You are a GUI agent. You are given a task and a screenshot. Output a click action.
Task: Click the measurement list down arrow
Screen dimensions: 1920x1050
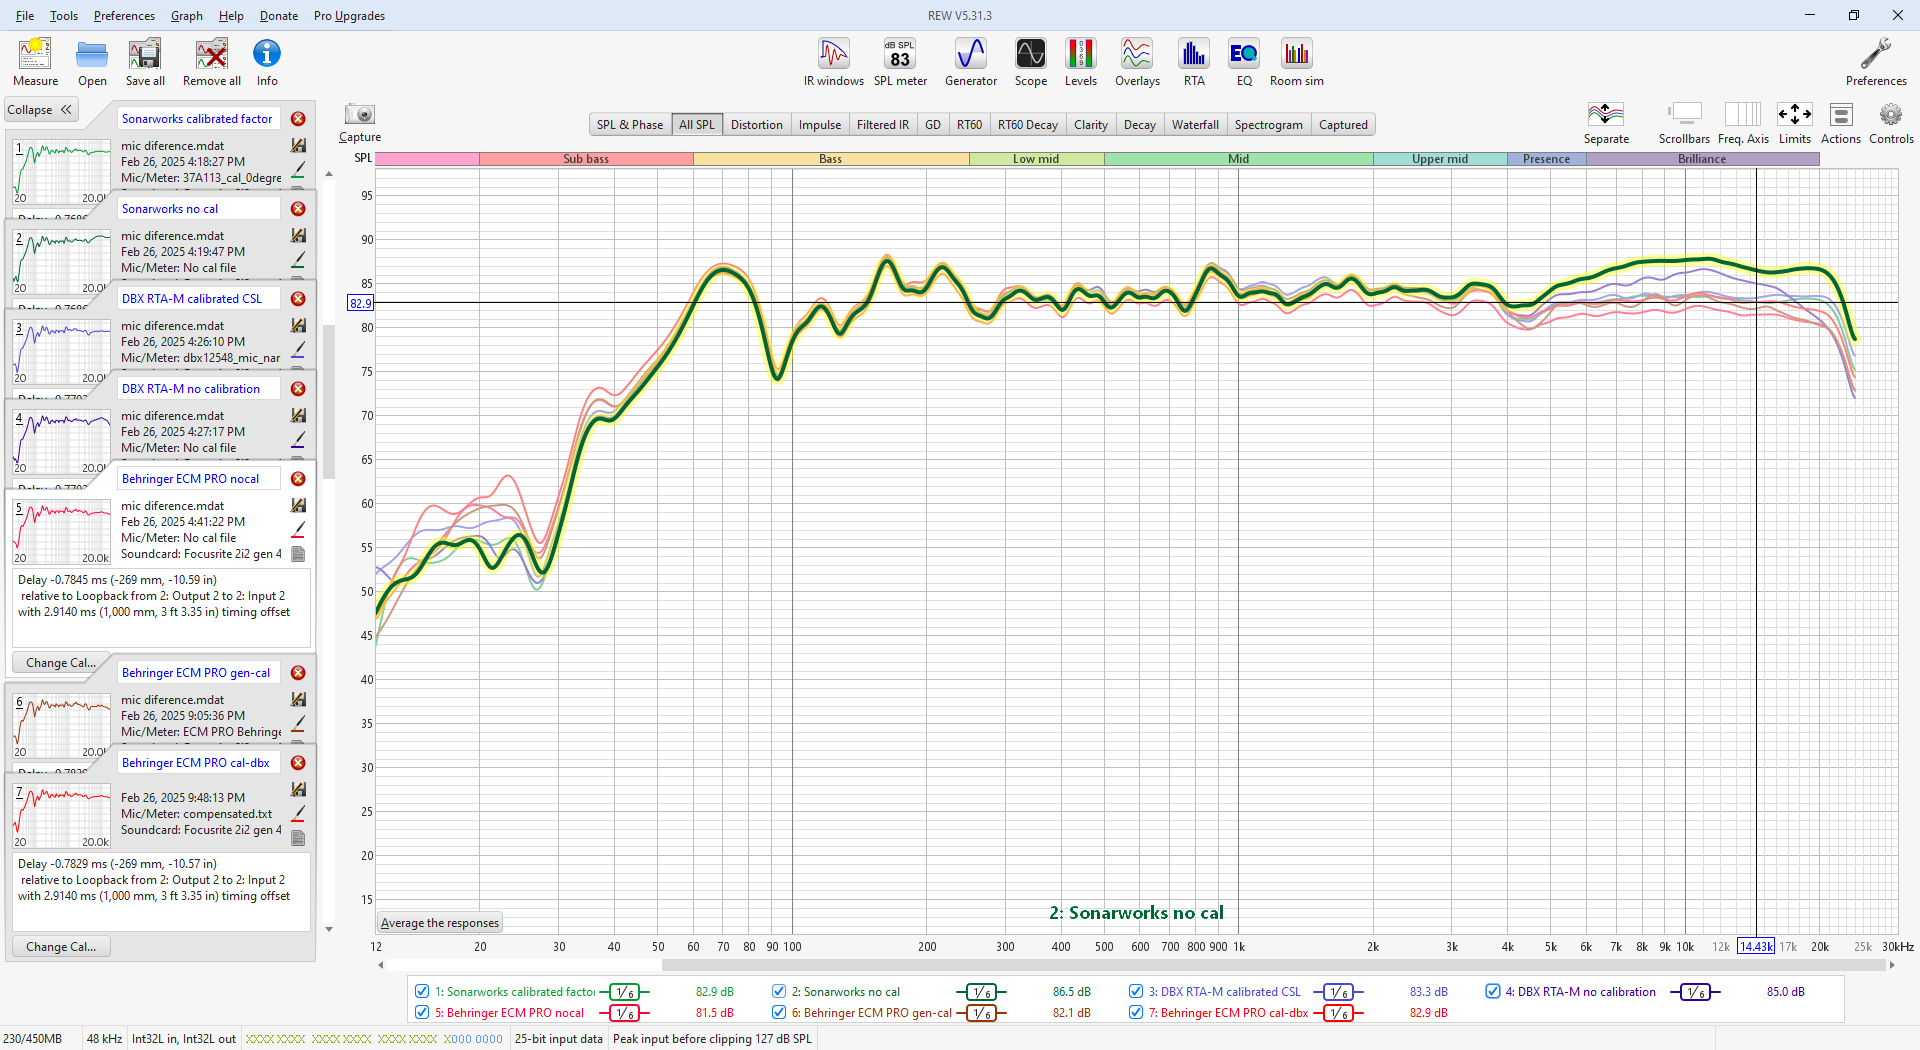(329, 929)
